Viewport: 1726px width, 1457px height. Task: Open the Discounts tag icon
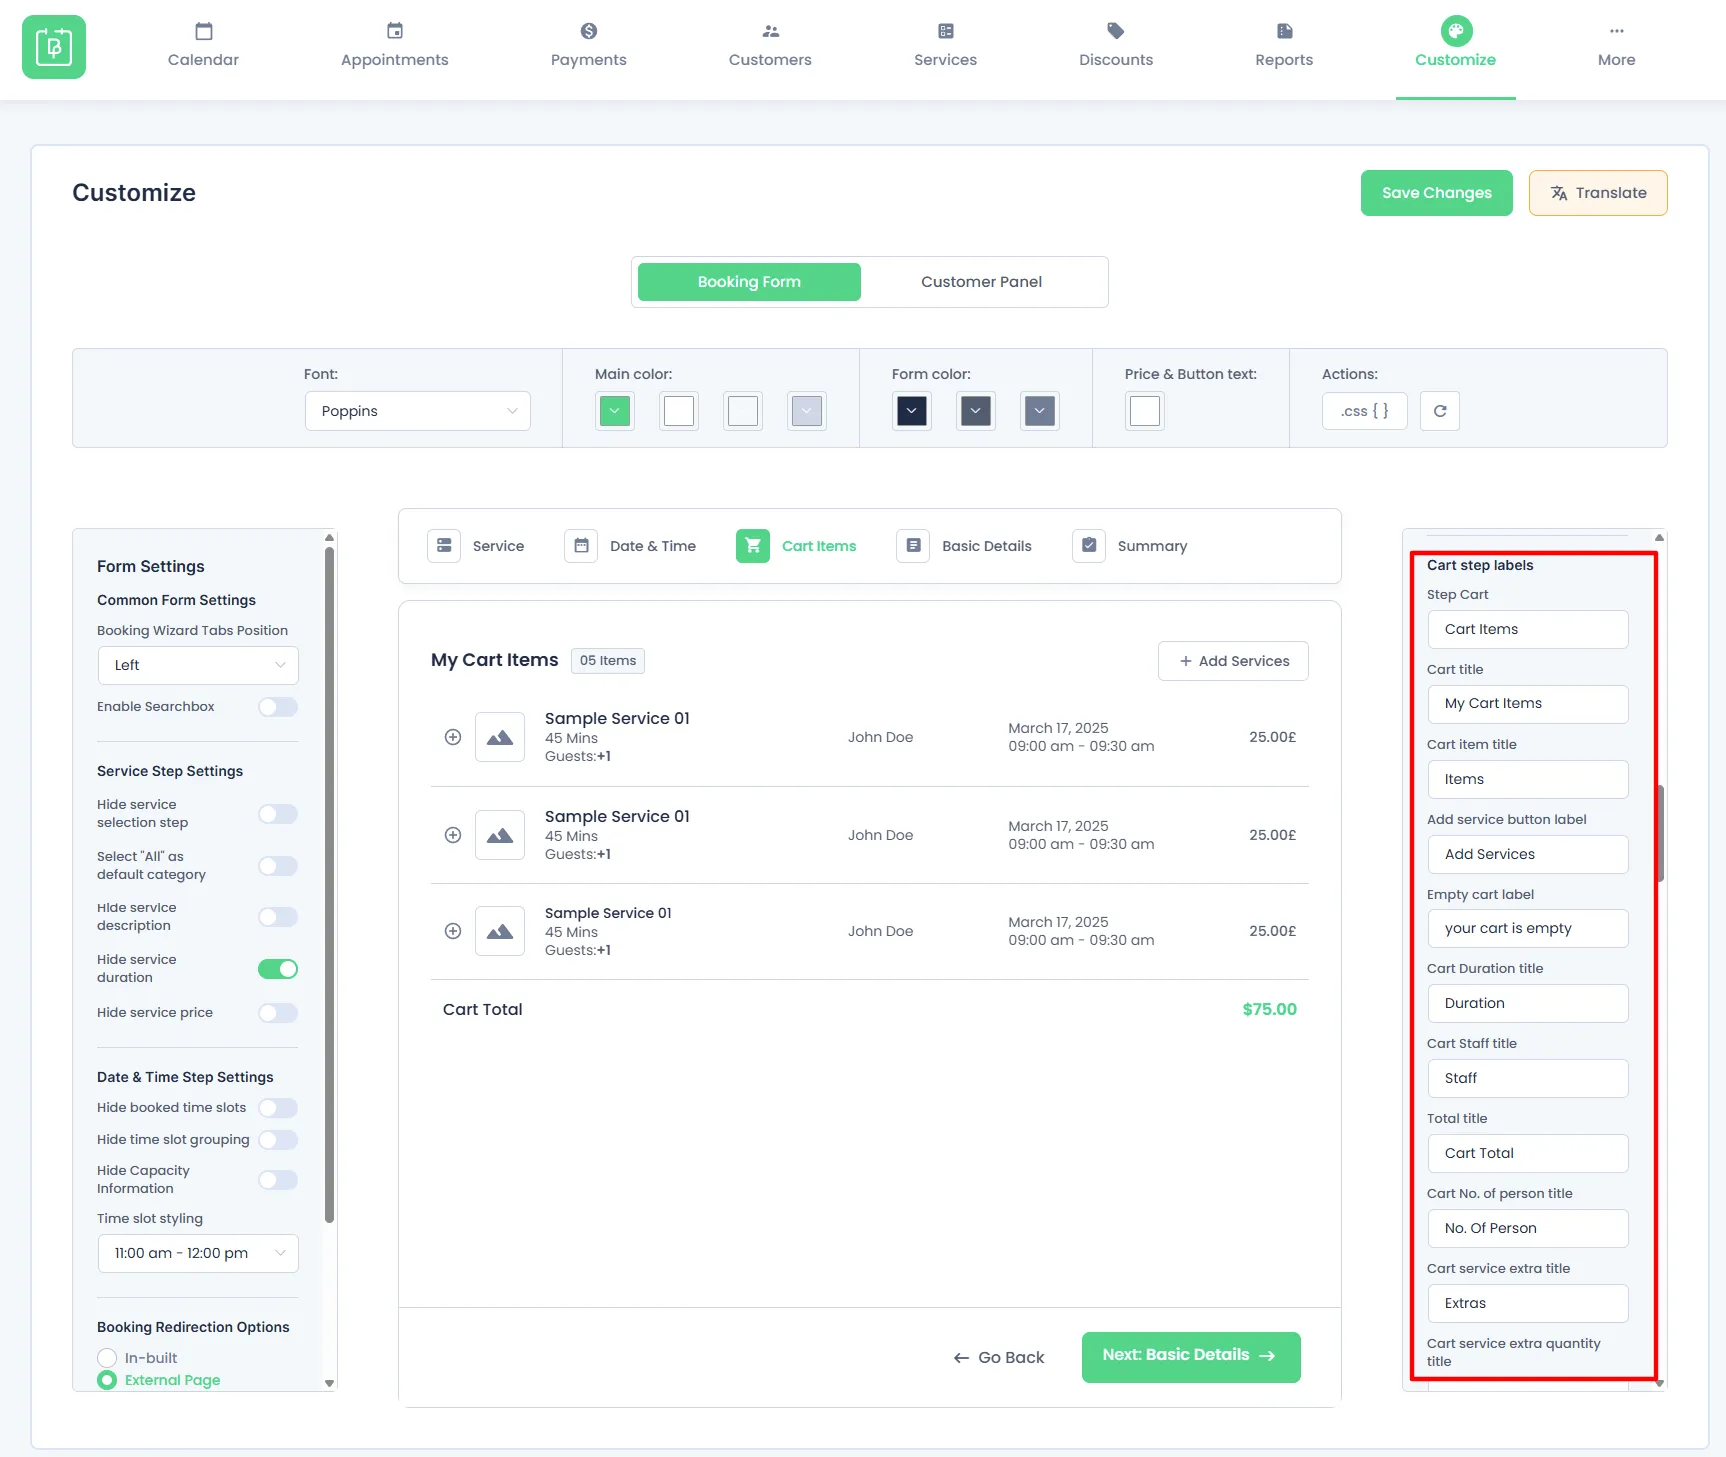coord(1116,31)
